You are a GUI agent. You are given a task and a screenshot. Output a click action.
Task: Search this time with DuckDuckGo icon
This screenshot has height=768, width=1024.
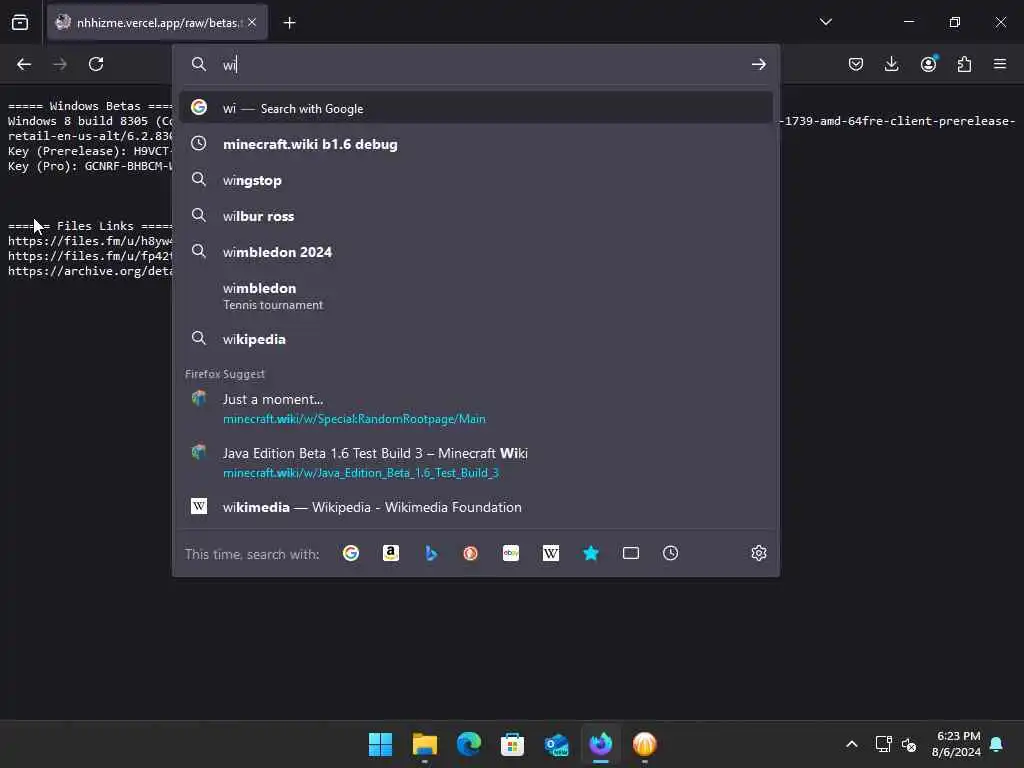click(x=471, y=553)
